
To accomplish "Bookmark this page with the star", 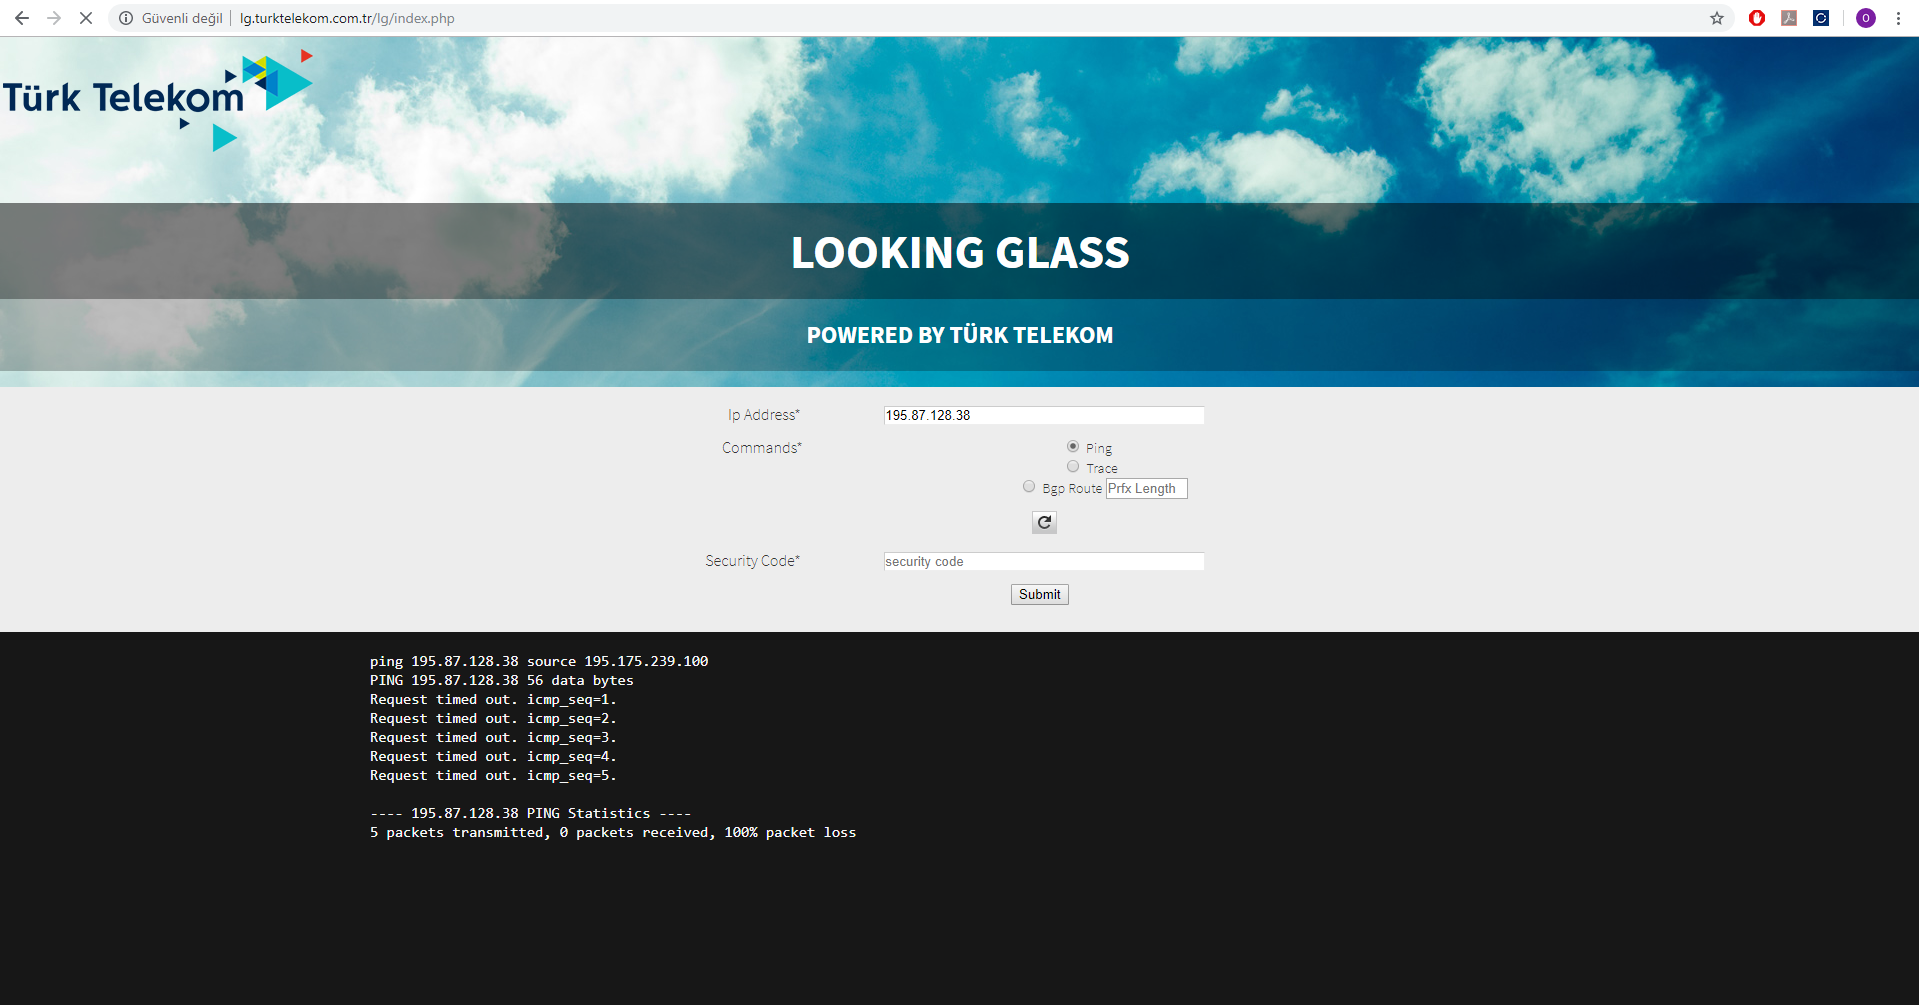I will (x=1717, y=18).
